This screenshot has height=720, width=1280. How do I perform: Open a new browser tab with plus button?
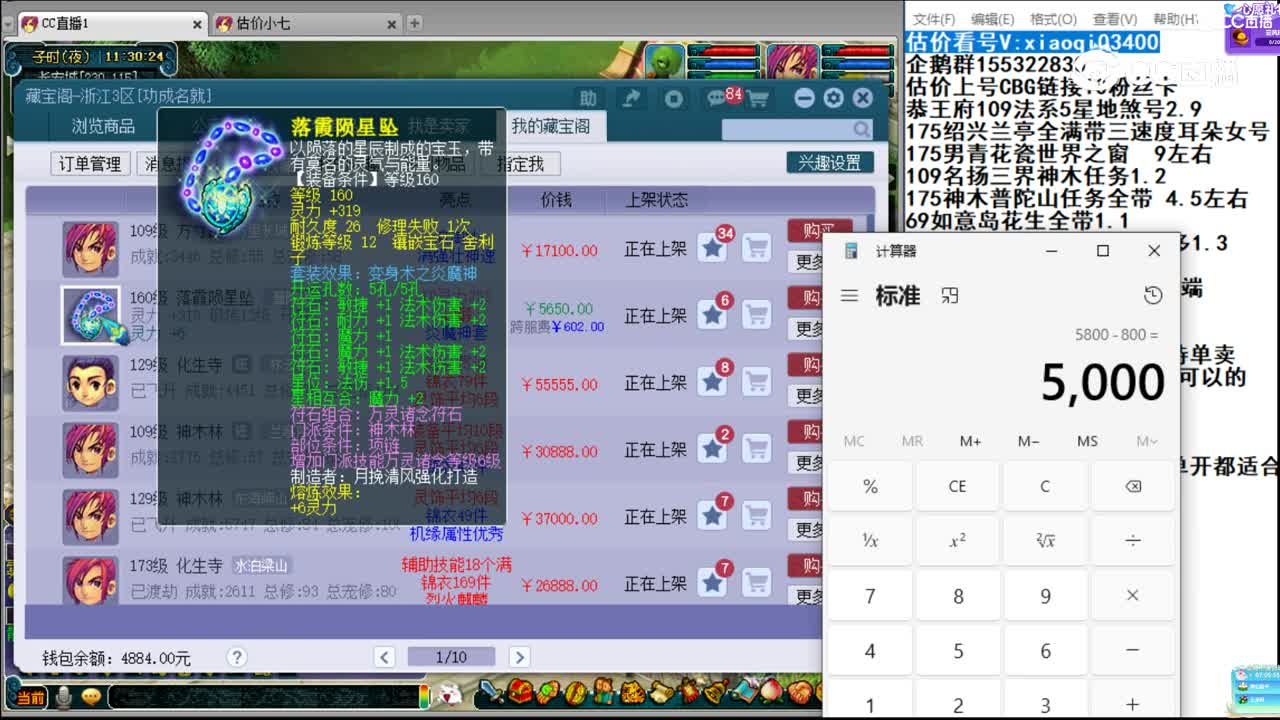tap(414, 23)
